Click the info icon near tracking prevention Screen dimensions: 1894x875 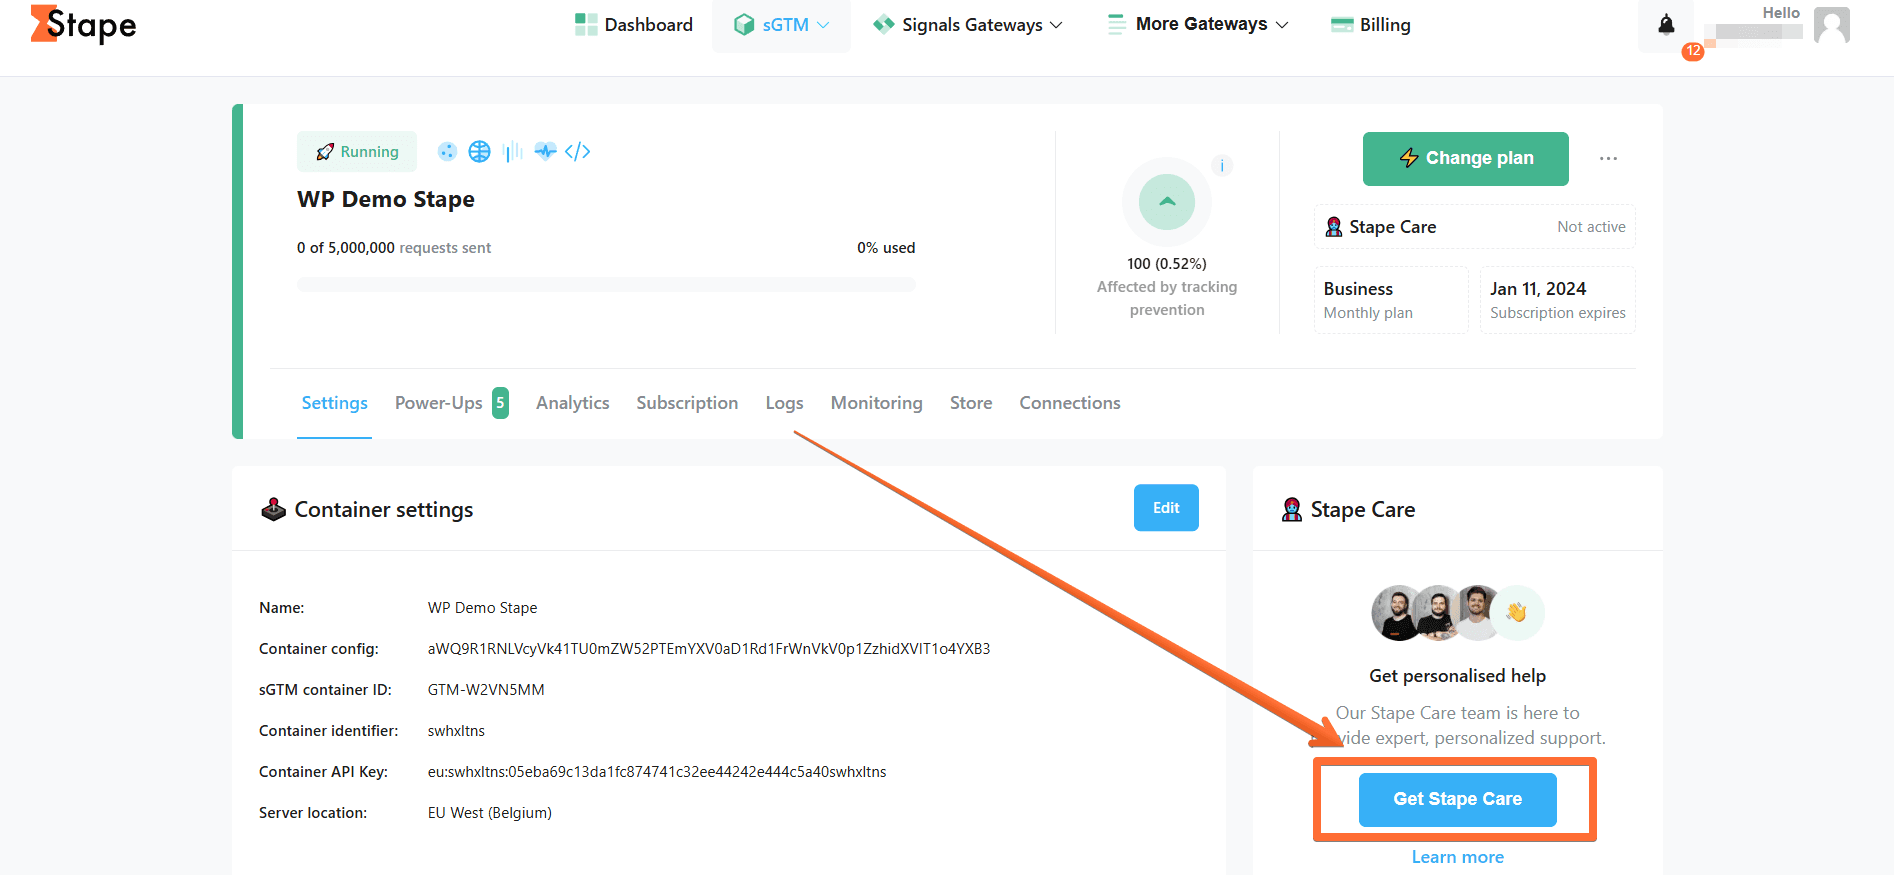tap(1221, 166)
